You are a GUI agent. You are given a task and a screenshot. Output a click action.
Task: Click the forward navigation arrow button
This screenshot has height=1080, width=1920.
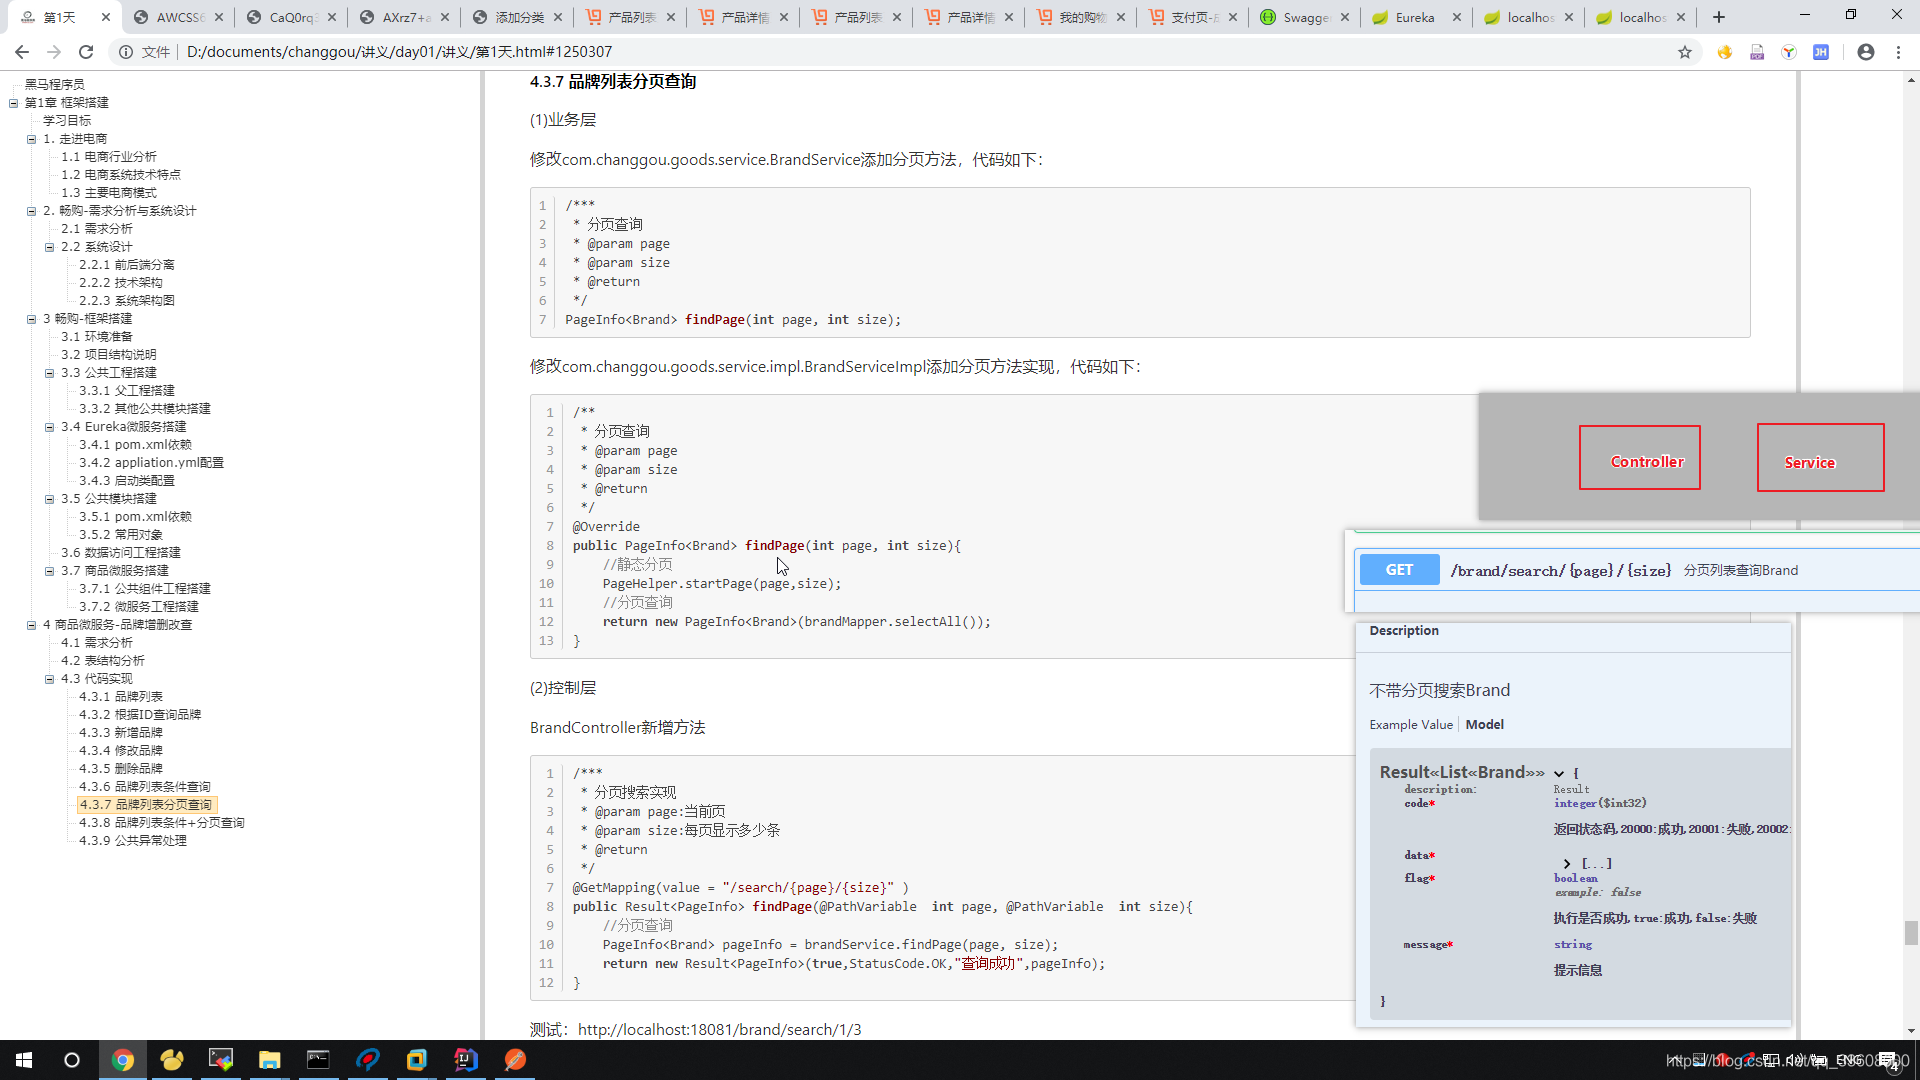pos(53,50)
